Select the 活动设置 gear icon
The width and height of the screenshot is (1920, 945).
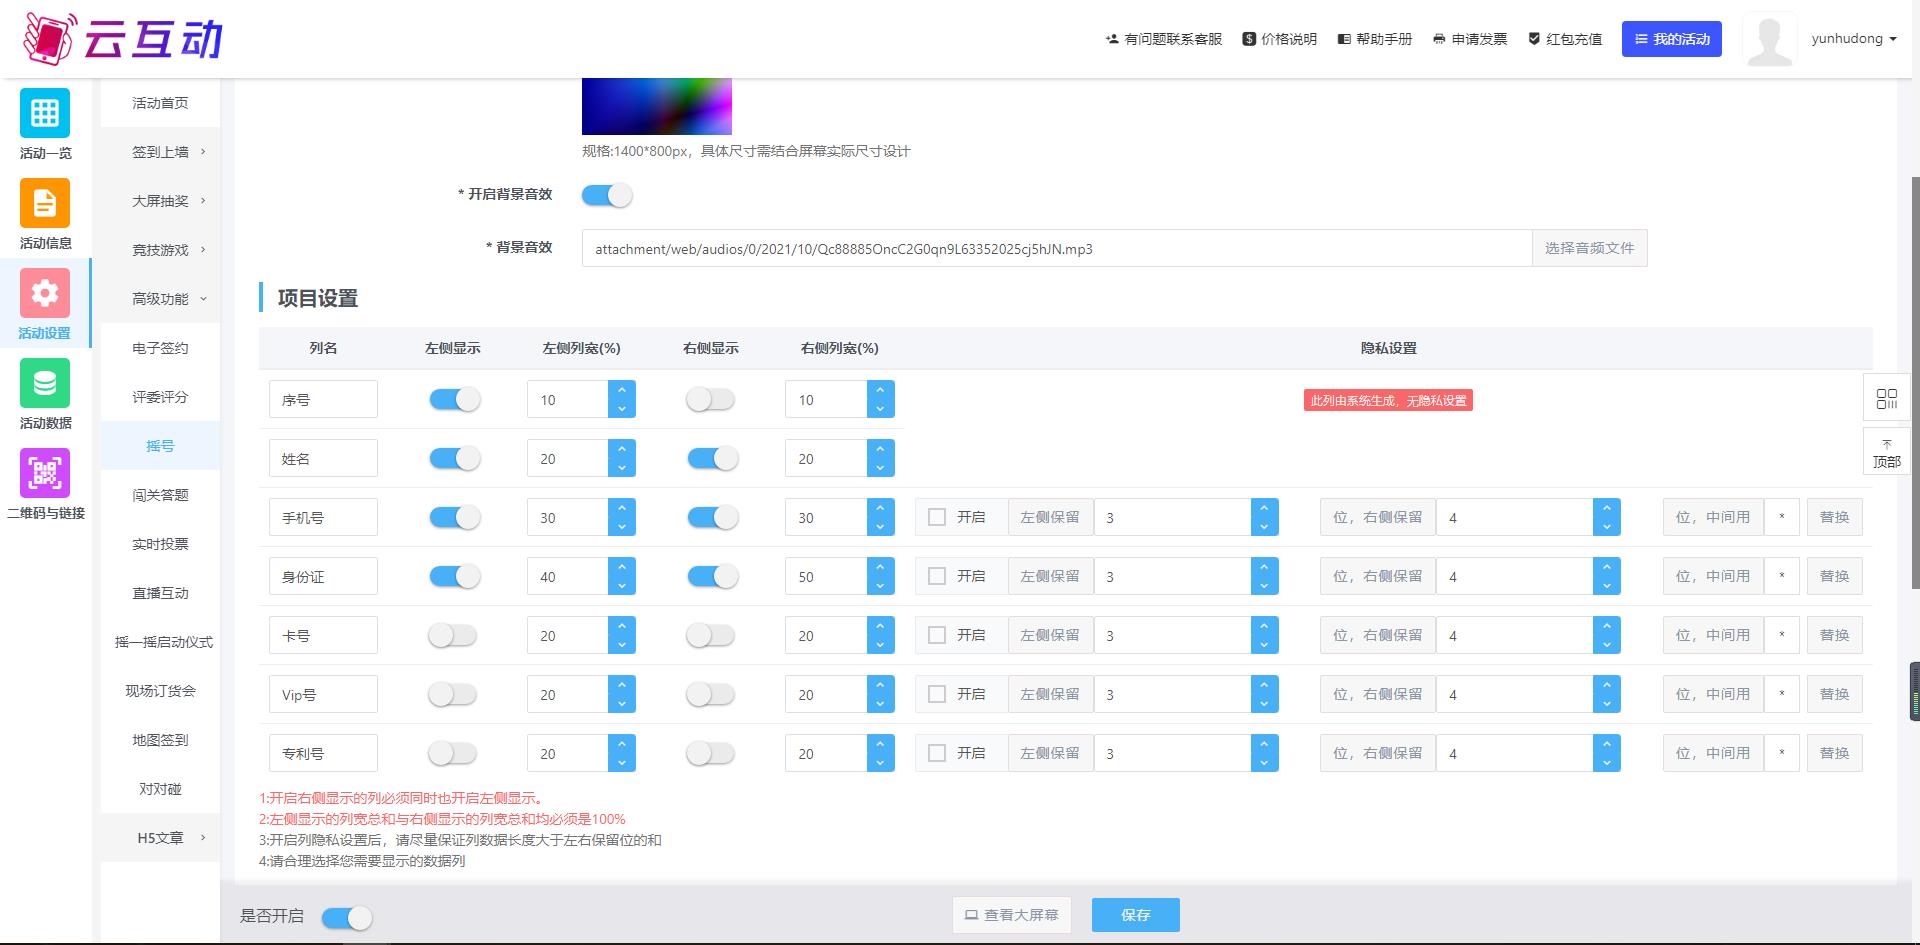(45, 293)
